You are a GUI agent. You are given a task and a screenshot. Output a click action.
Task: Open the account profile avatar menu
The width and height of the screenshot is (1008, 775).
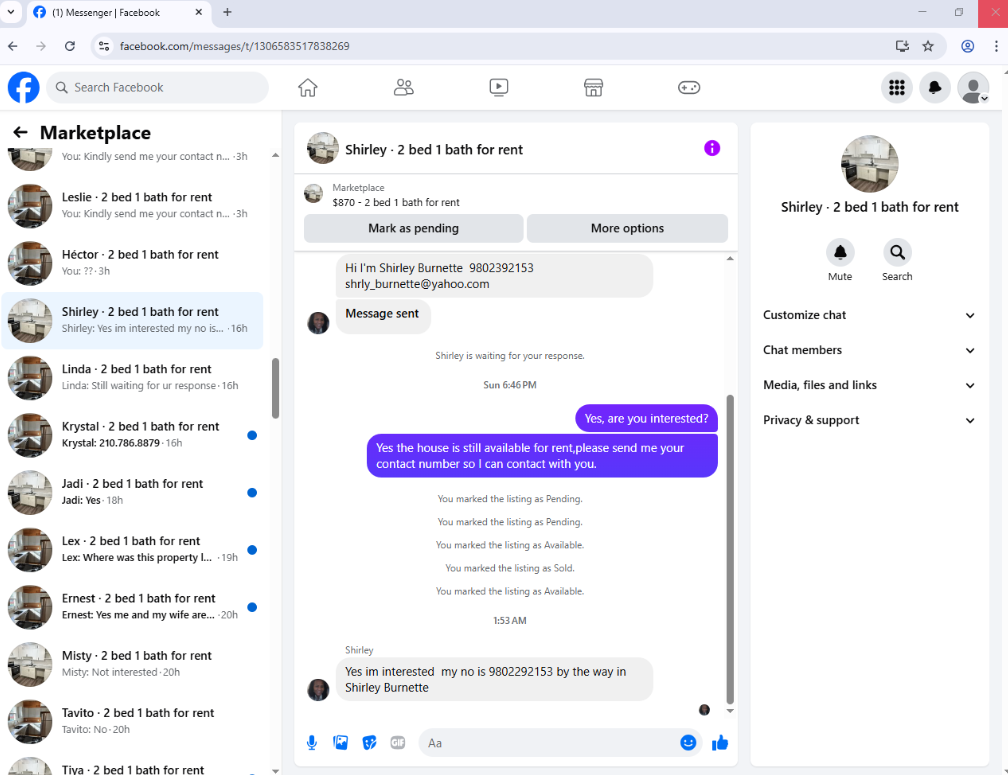tap(973, 87)
